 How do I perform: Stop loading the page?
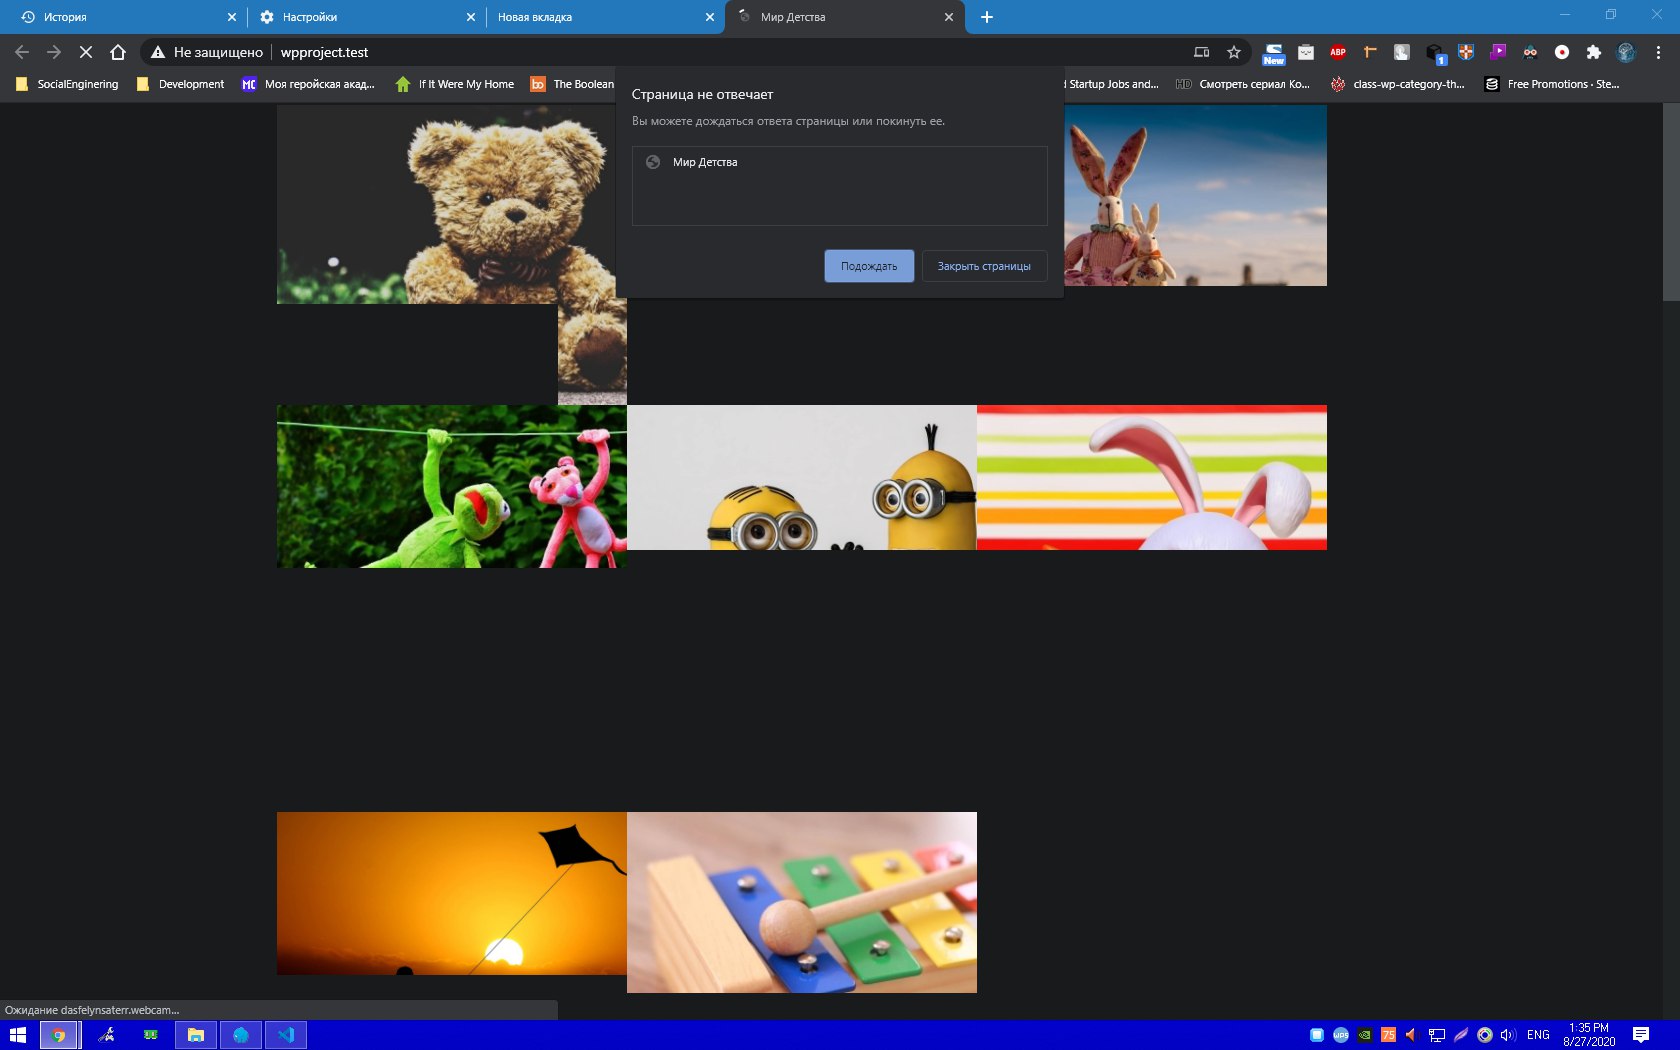click(86, 52)
